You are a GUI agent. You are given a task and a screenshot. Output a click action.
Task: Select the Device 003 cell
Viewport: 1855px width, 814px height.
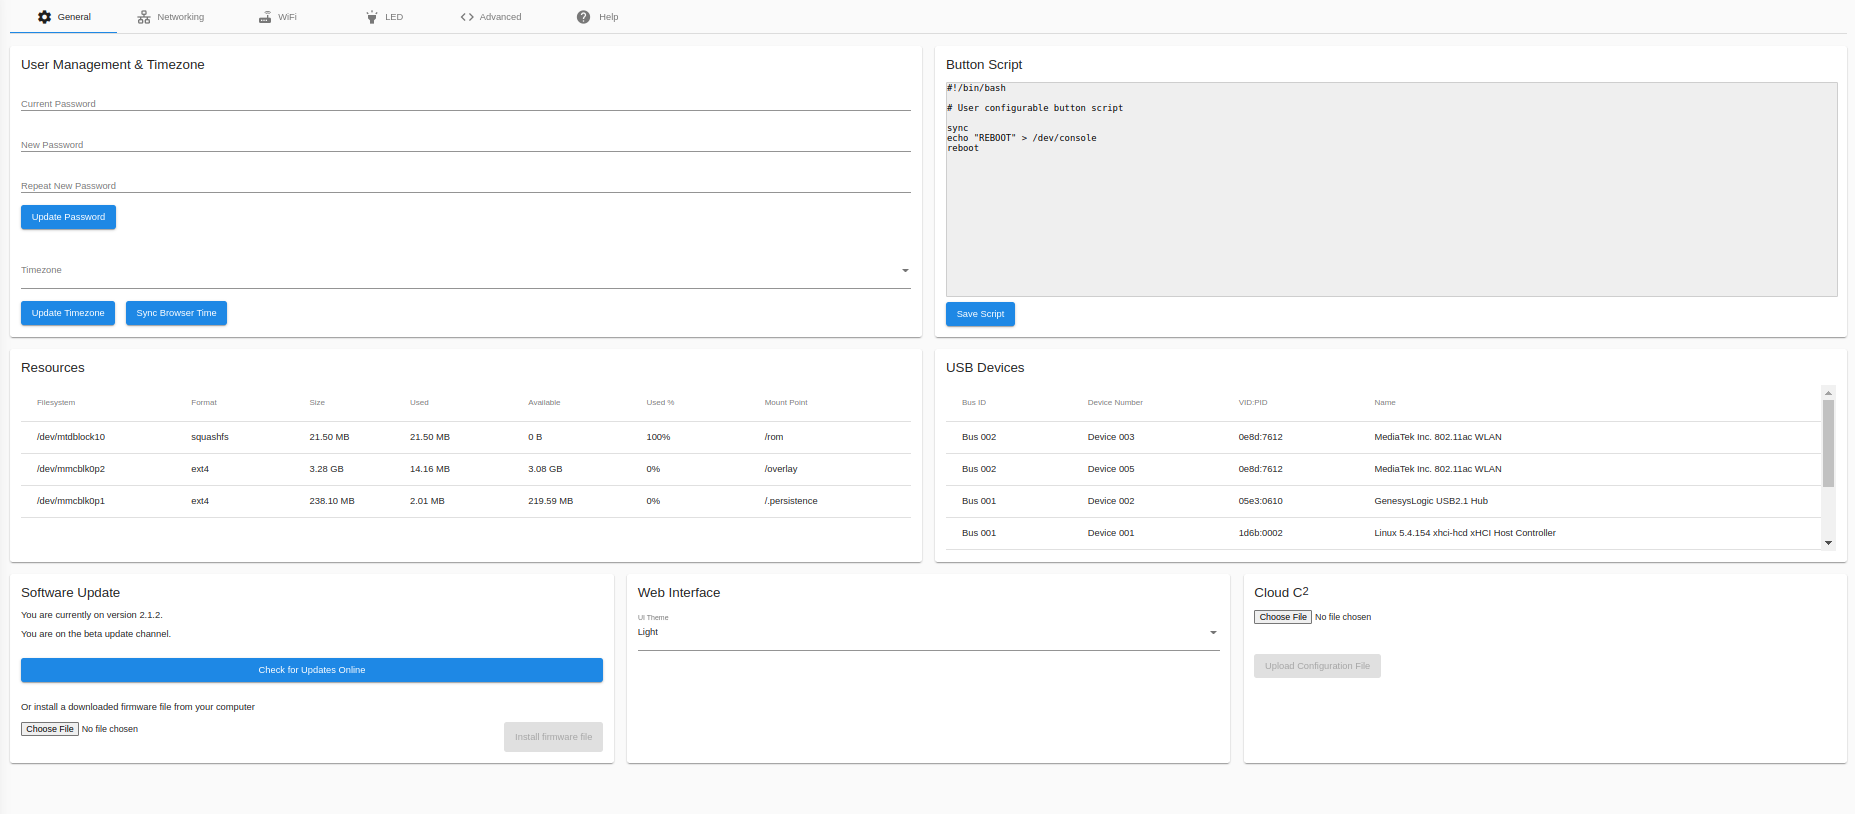point(1111,437)
